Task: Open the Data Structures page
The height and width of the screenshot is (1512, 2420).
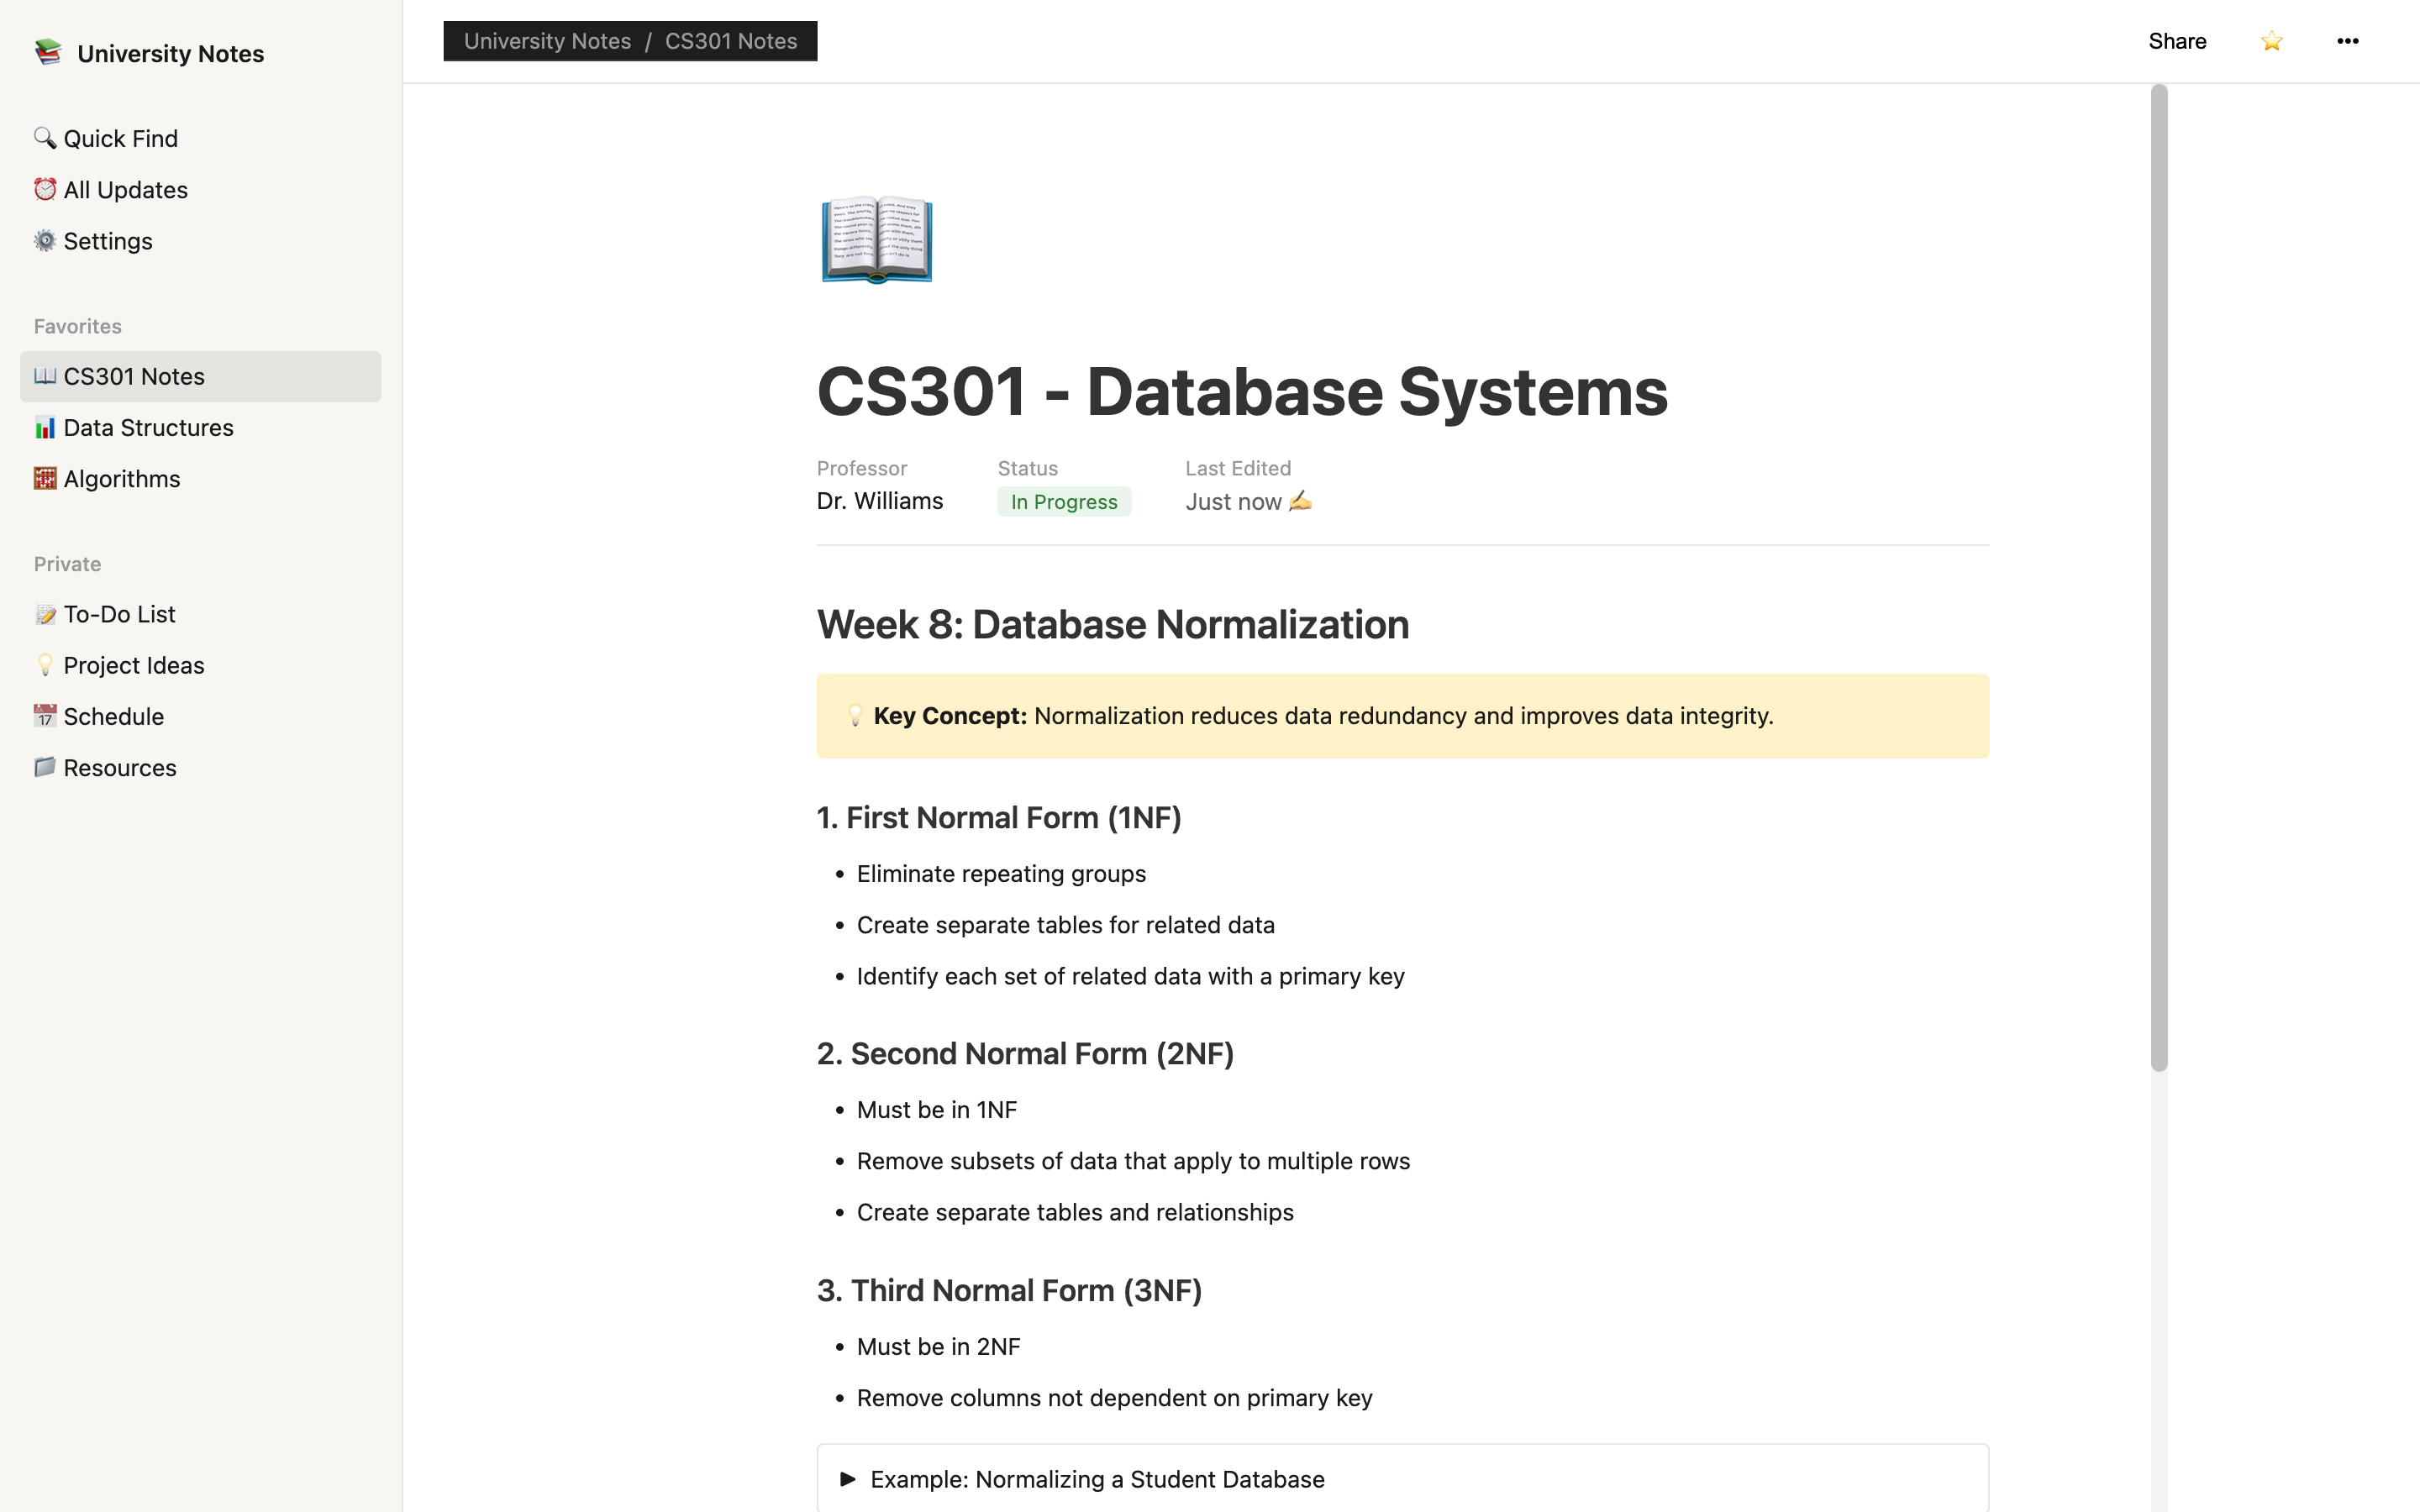Action: [x=148, y=428]
